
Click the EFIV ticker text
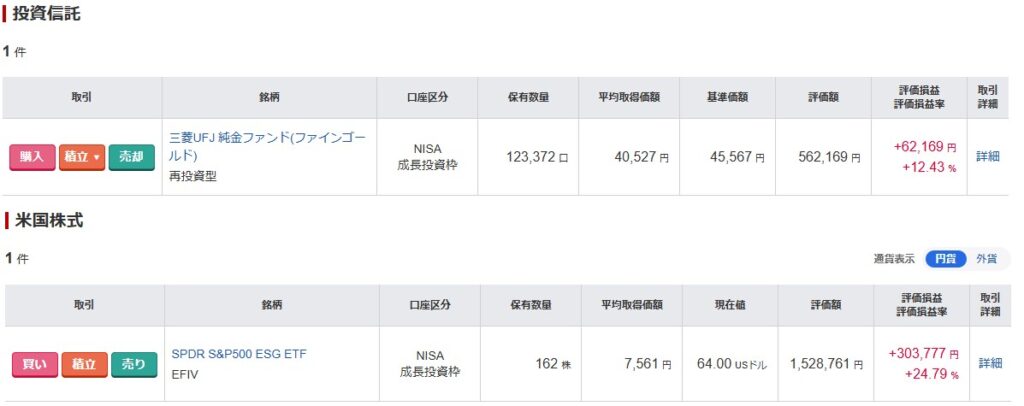click(x=187, y=374)
